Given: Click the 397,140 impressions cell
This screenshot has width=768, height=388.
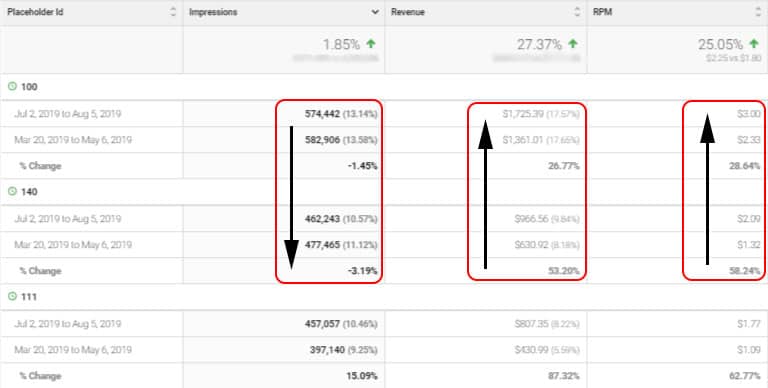Looking at the screenshot, I should 284,350.
